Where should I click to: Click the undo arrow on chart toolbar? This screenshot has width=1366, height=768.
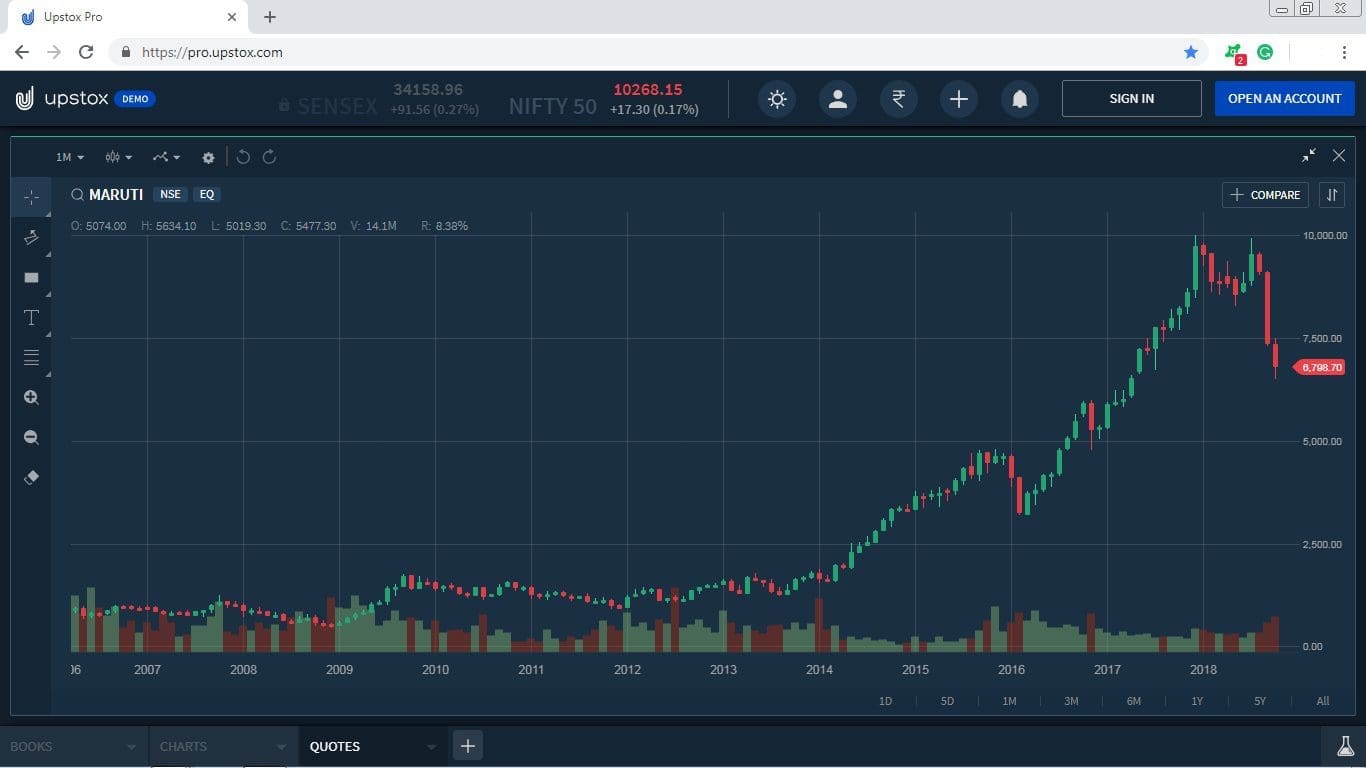[242, 157]
